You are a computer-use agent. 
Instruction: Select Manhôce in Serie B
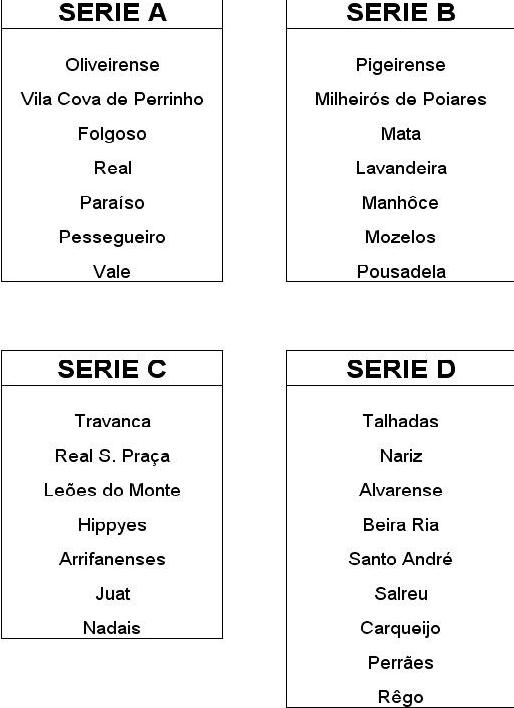(x=400, y=202)
